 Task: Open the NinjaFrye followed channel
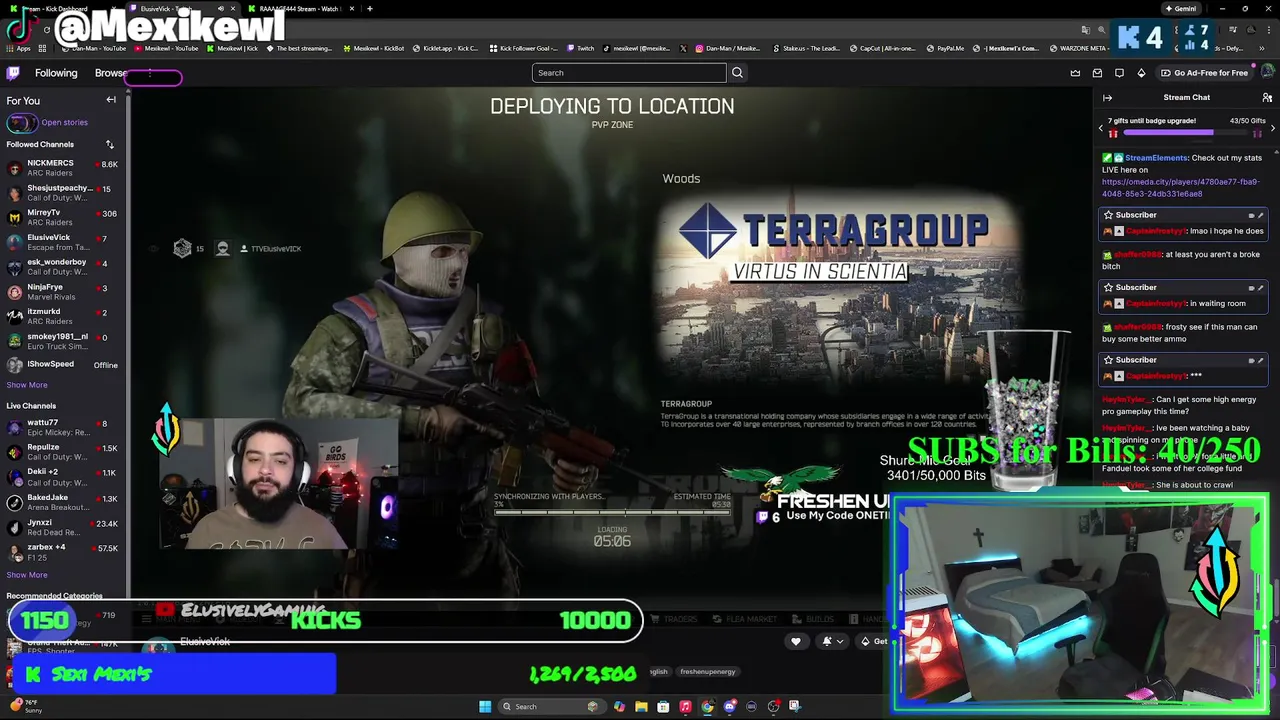[62, 292]
